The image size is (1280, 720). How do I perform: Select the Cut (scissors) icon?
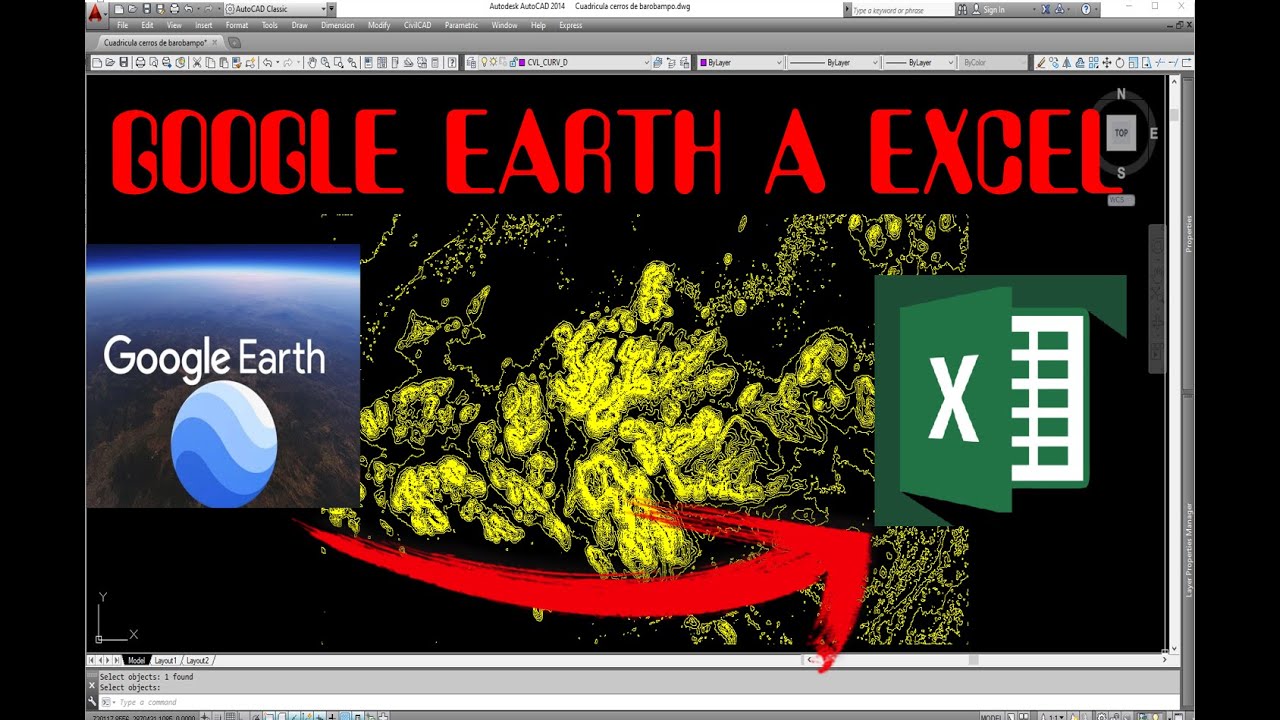point(196,62)
